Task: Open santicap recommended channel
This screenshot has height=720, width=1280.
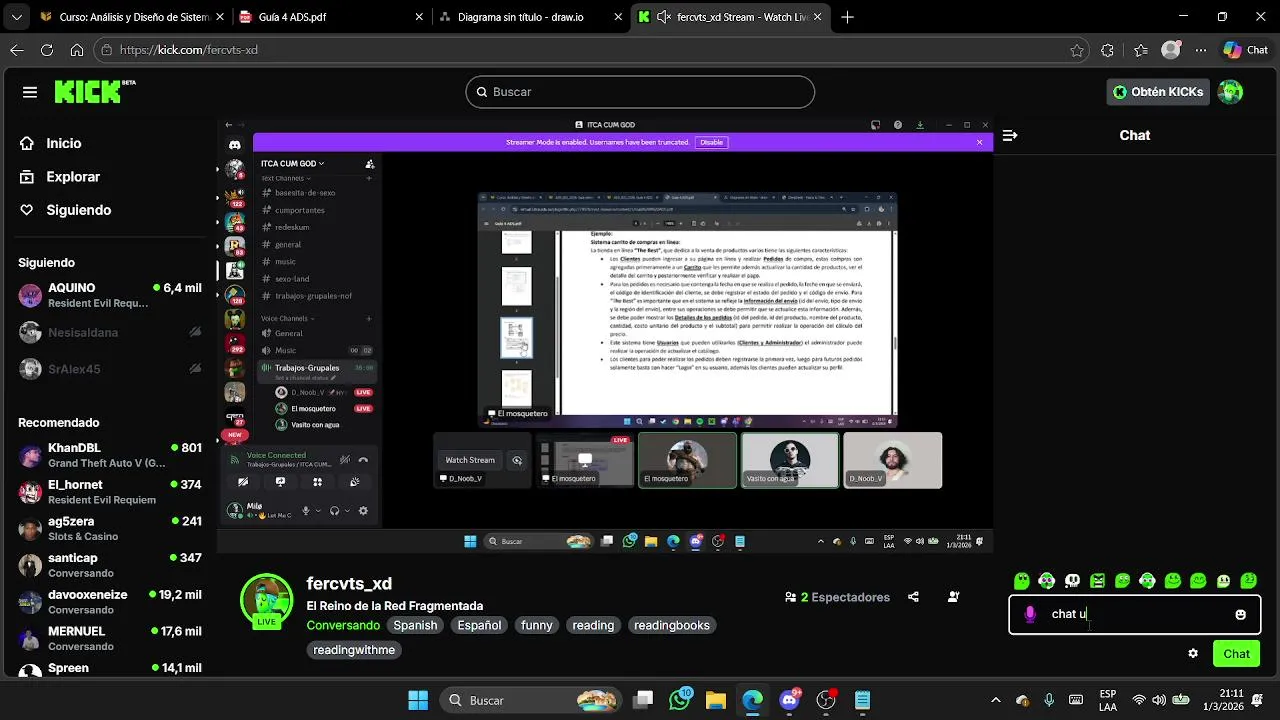Action: click(110, 565)
